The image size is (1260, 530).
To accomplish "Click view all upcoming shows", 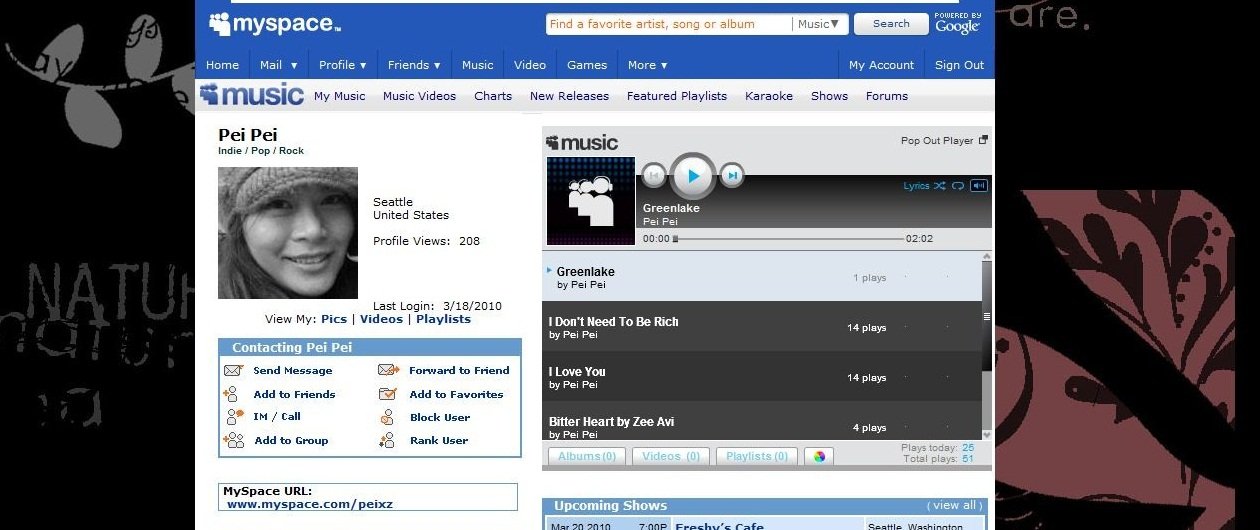I will pos(955,505).
